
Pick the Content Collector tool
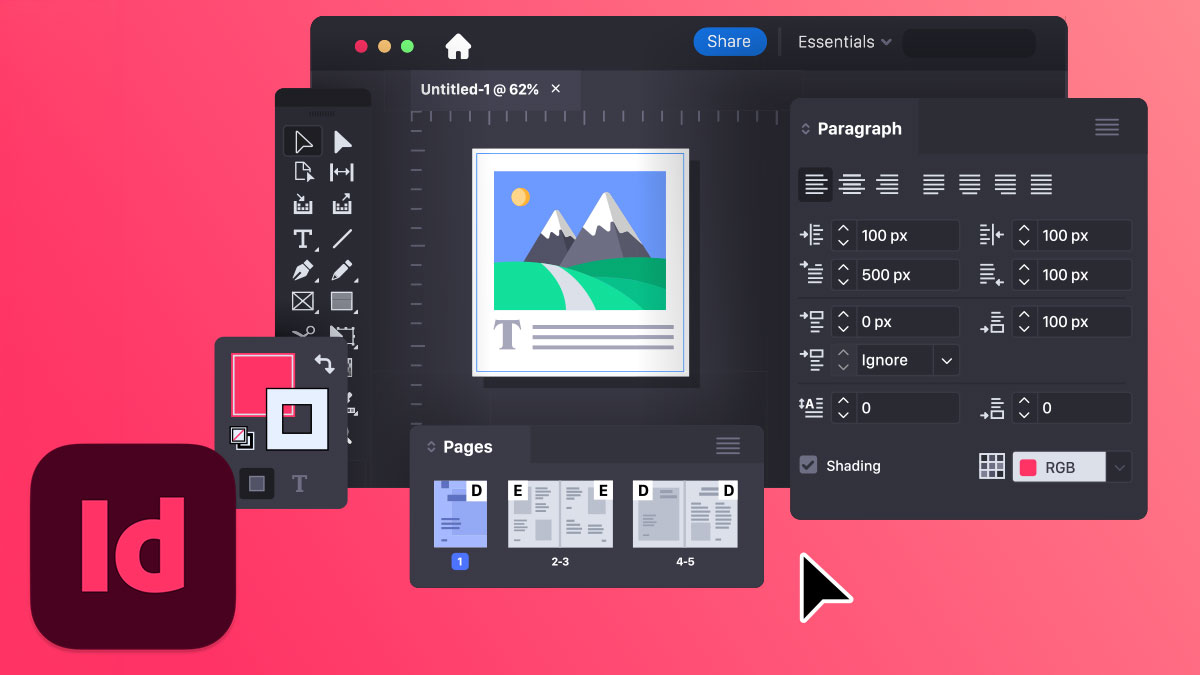pyautogui.click(x=303, y=204)
